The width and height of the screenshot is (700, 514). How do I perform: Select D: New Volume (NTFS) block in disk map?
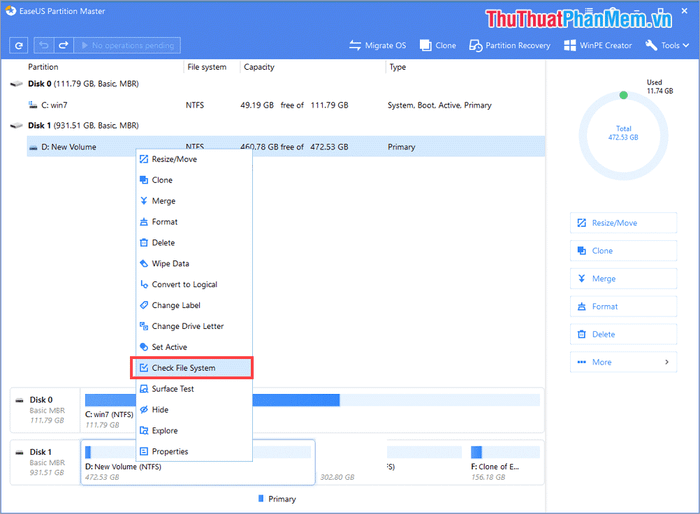(198, 462)
